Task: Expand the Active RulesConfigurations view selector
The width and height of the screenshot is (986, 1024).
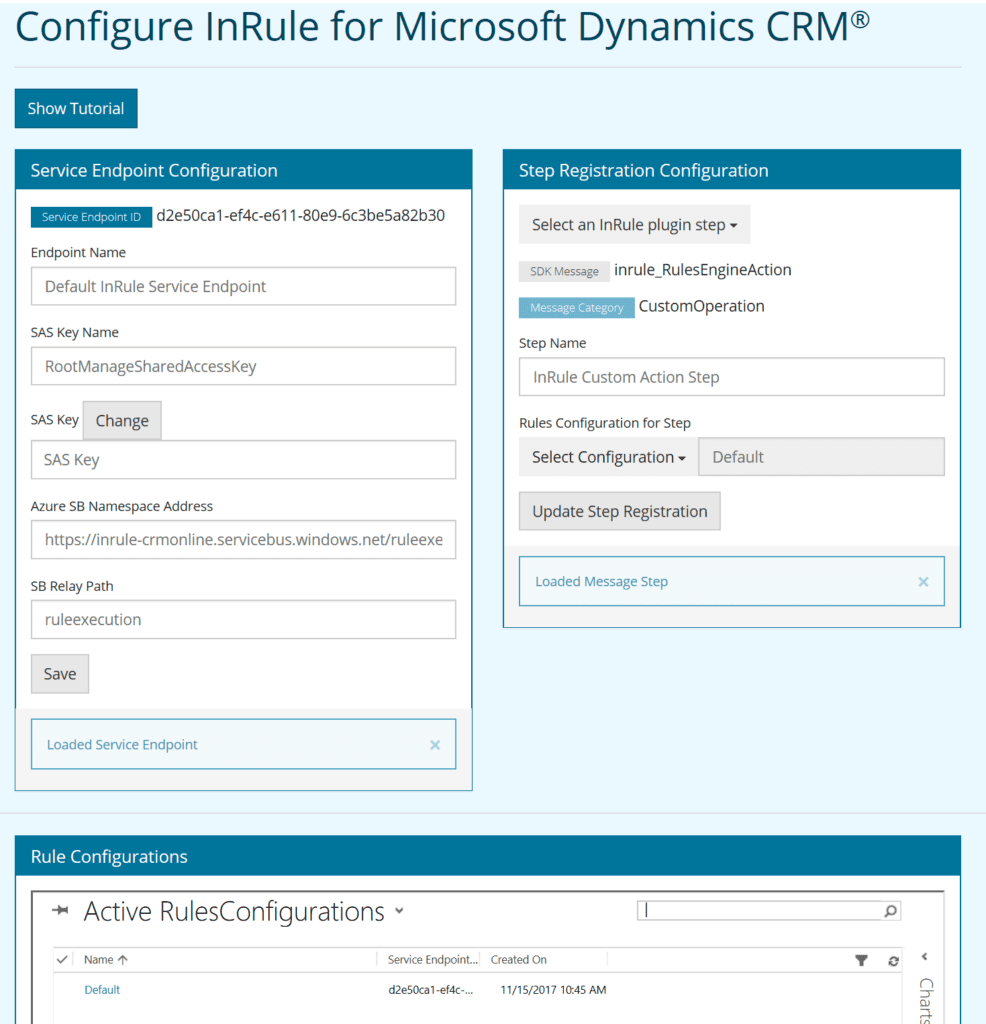Action: (400, 910)
